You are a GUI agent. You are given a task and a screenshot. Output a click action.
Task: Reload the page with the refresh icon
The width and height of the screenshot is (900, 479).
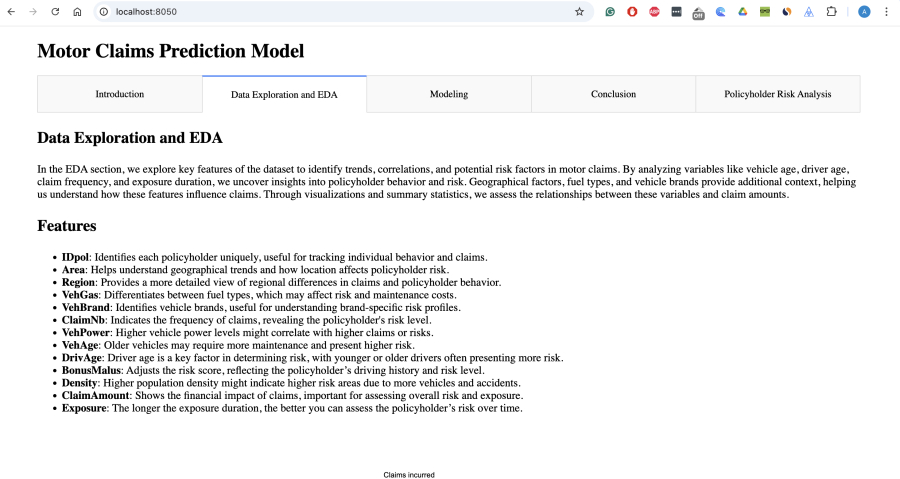[x=55, y=12]
